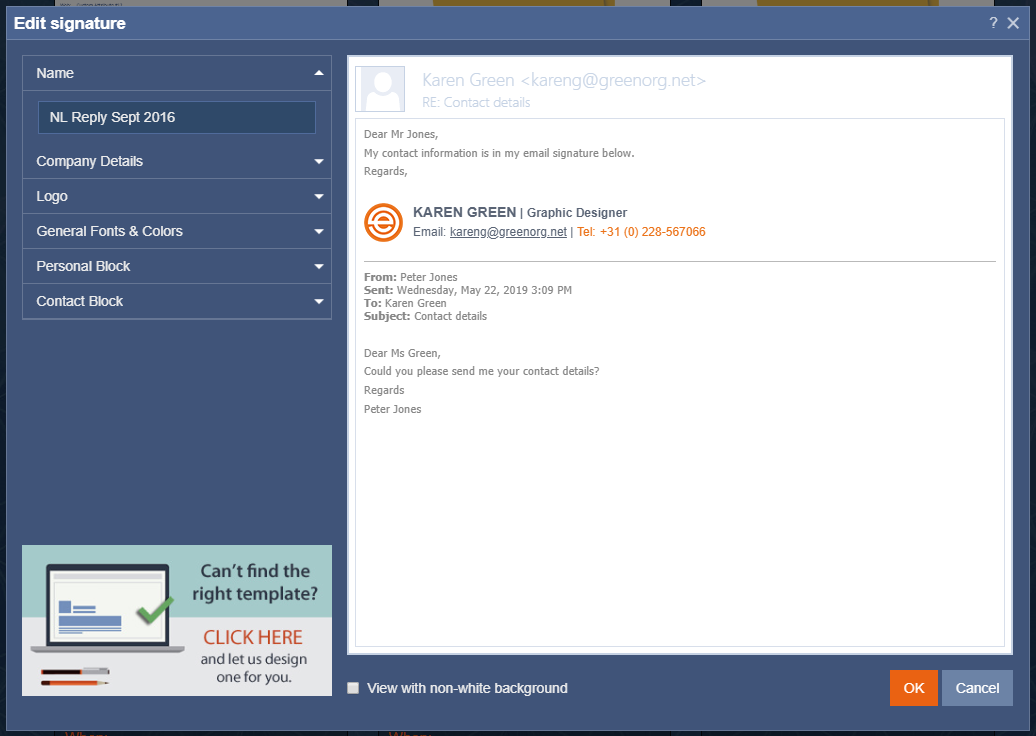
Task: Enable View with non-white background
Action: click(353, 688)
